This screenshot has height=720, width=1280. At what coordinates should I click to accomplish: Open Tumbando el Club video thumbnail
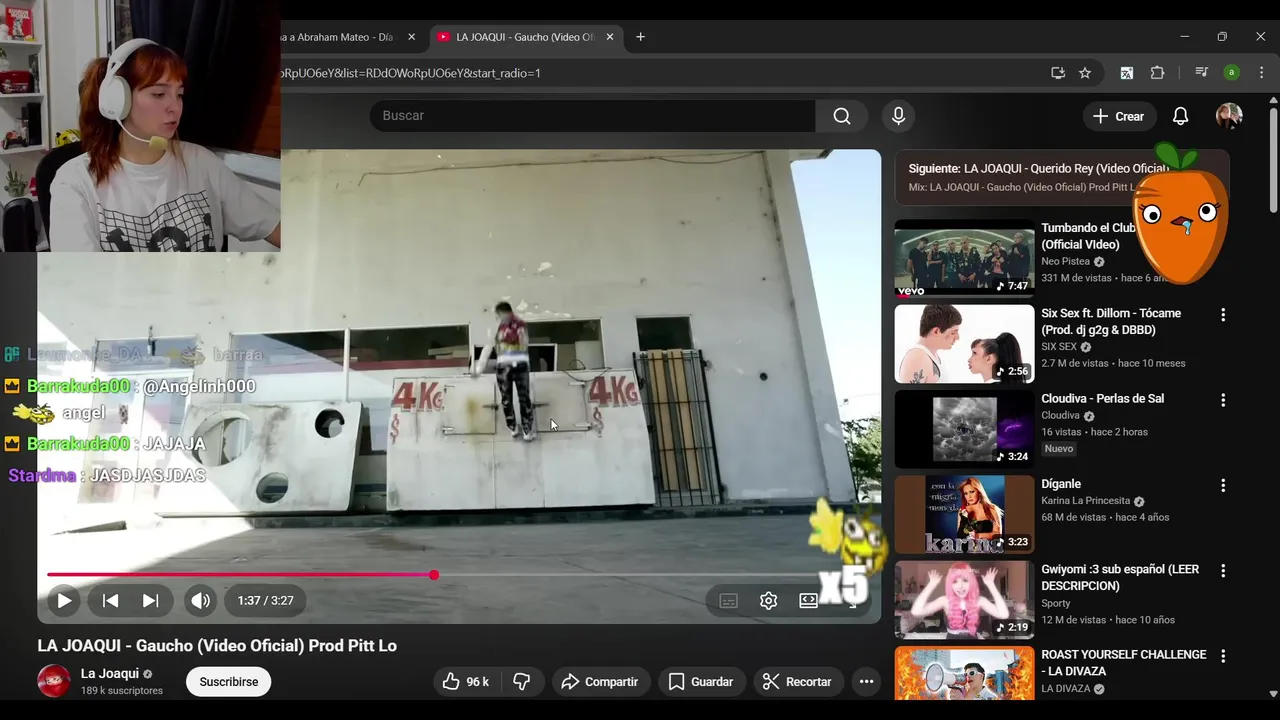click(x=964, y=258)
